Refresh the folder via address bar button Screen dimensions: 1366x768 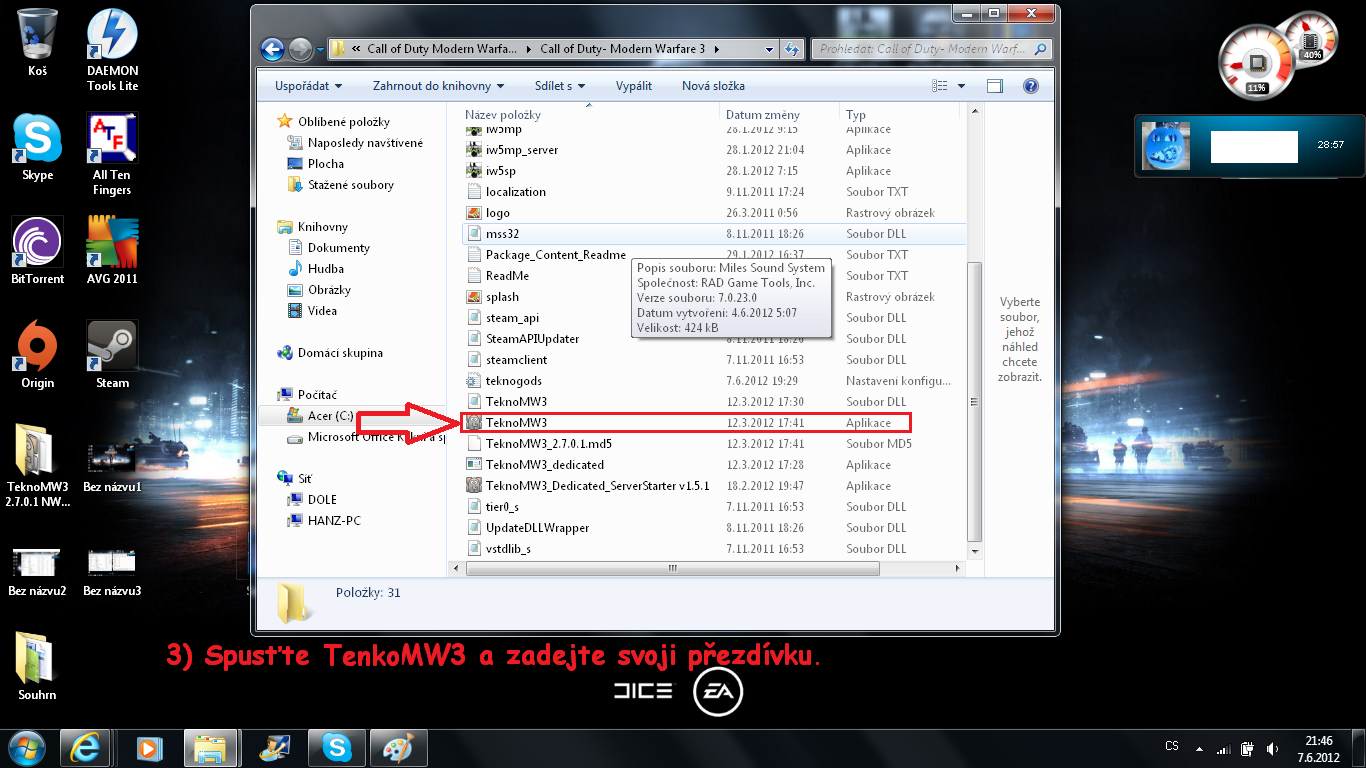[x=792, y=49]
